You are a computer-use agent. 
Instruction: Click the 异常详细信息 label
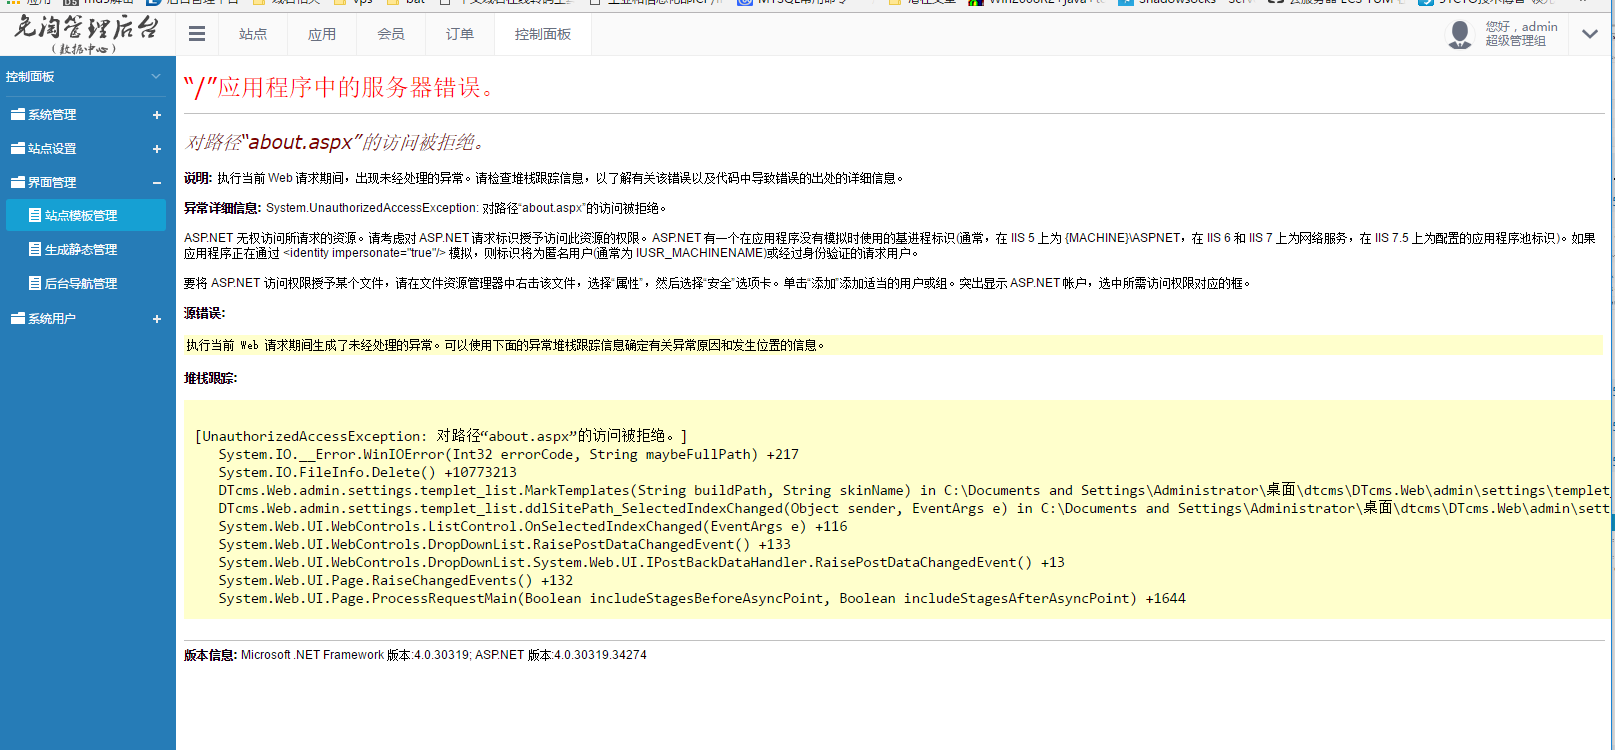(223, 208)
